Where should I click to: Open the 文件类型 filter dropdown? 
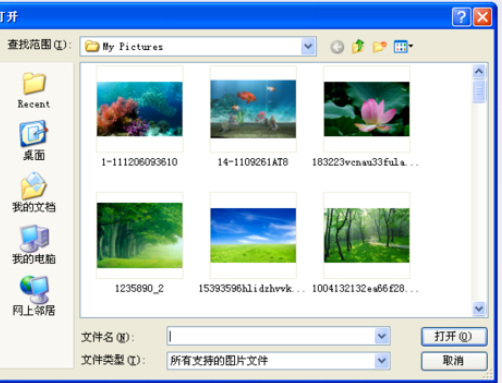[x=382, y=361]
